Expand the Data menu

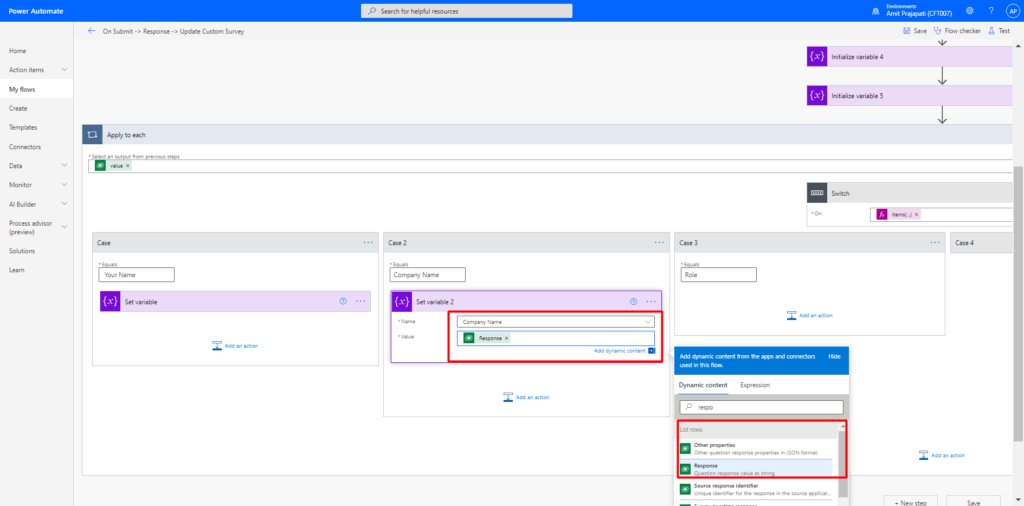pos(64,166)
